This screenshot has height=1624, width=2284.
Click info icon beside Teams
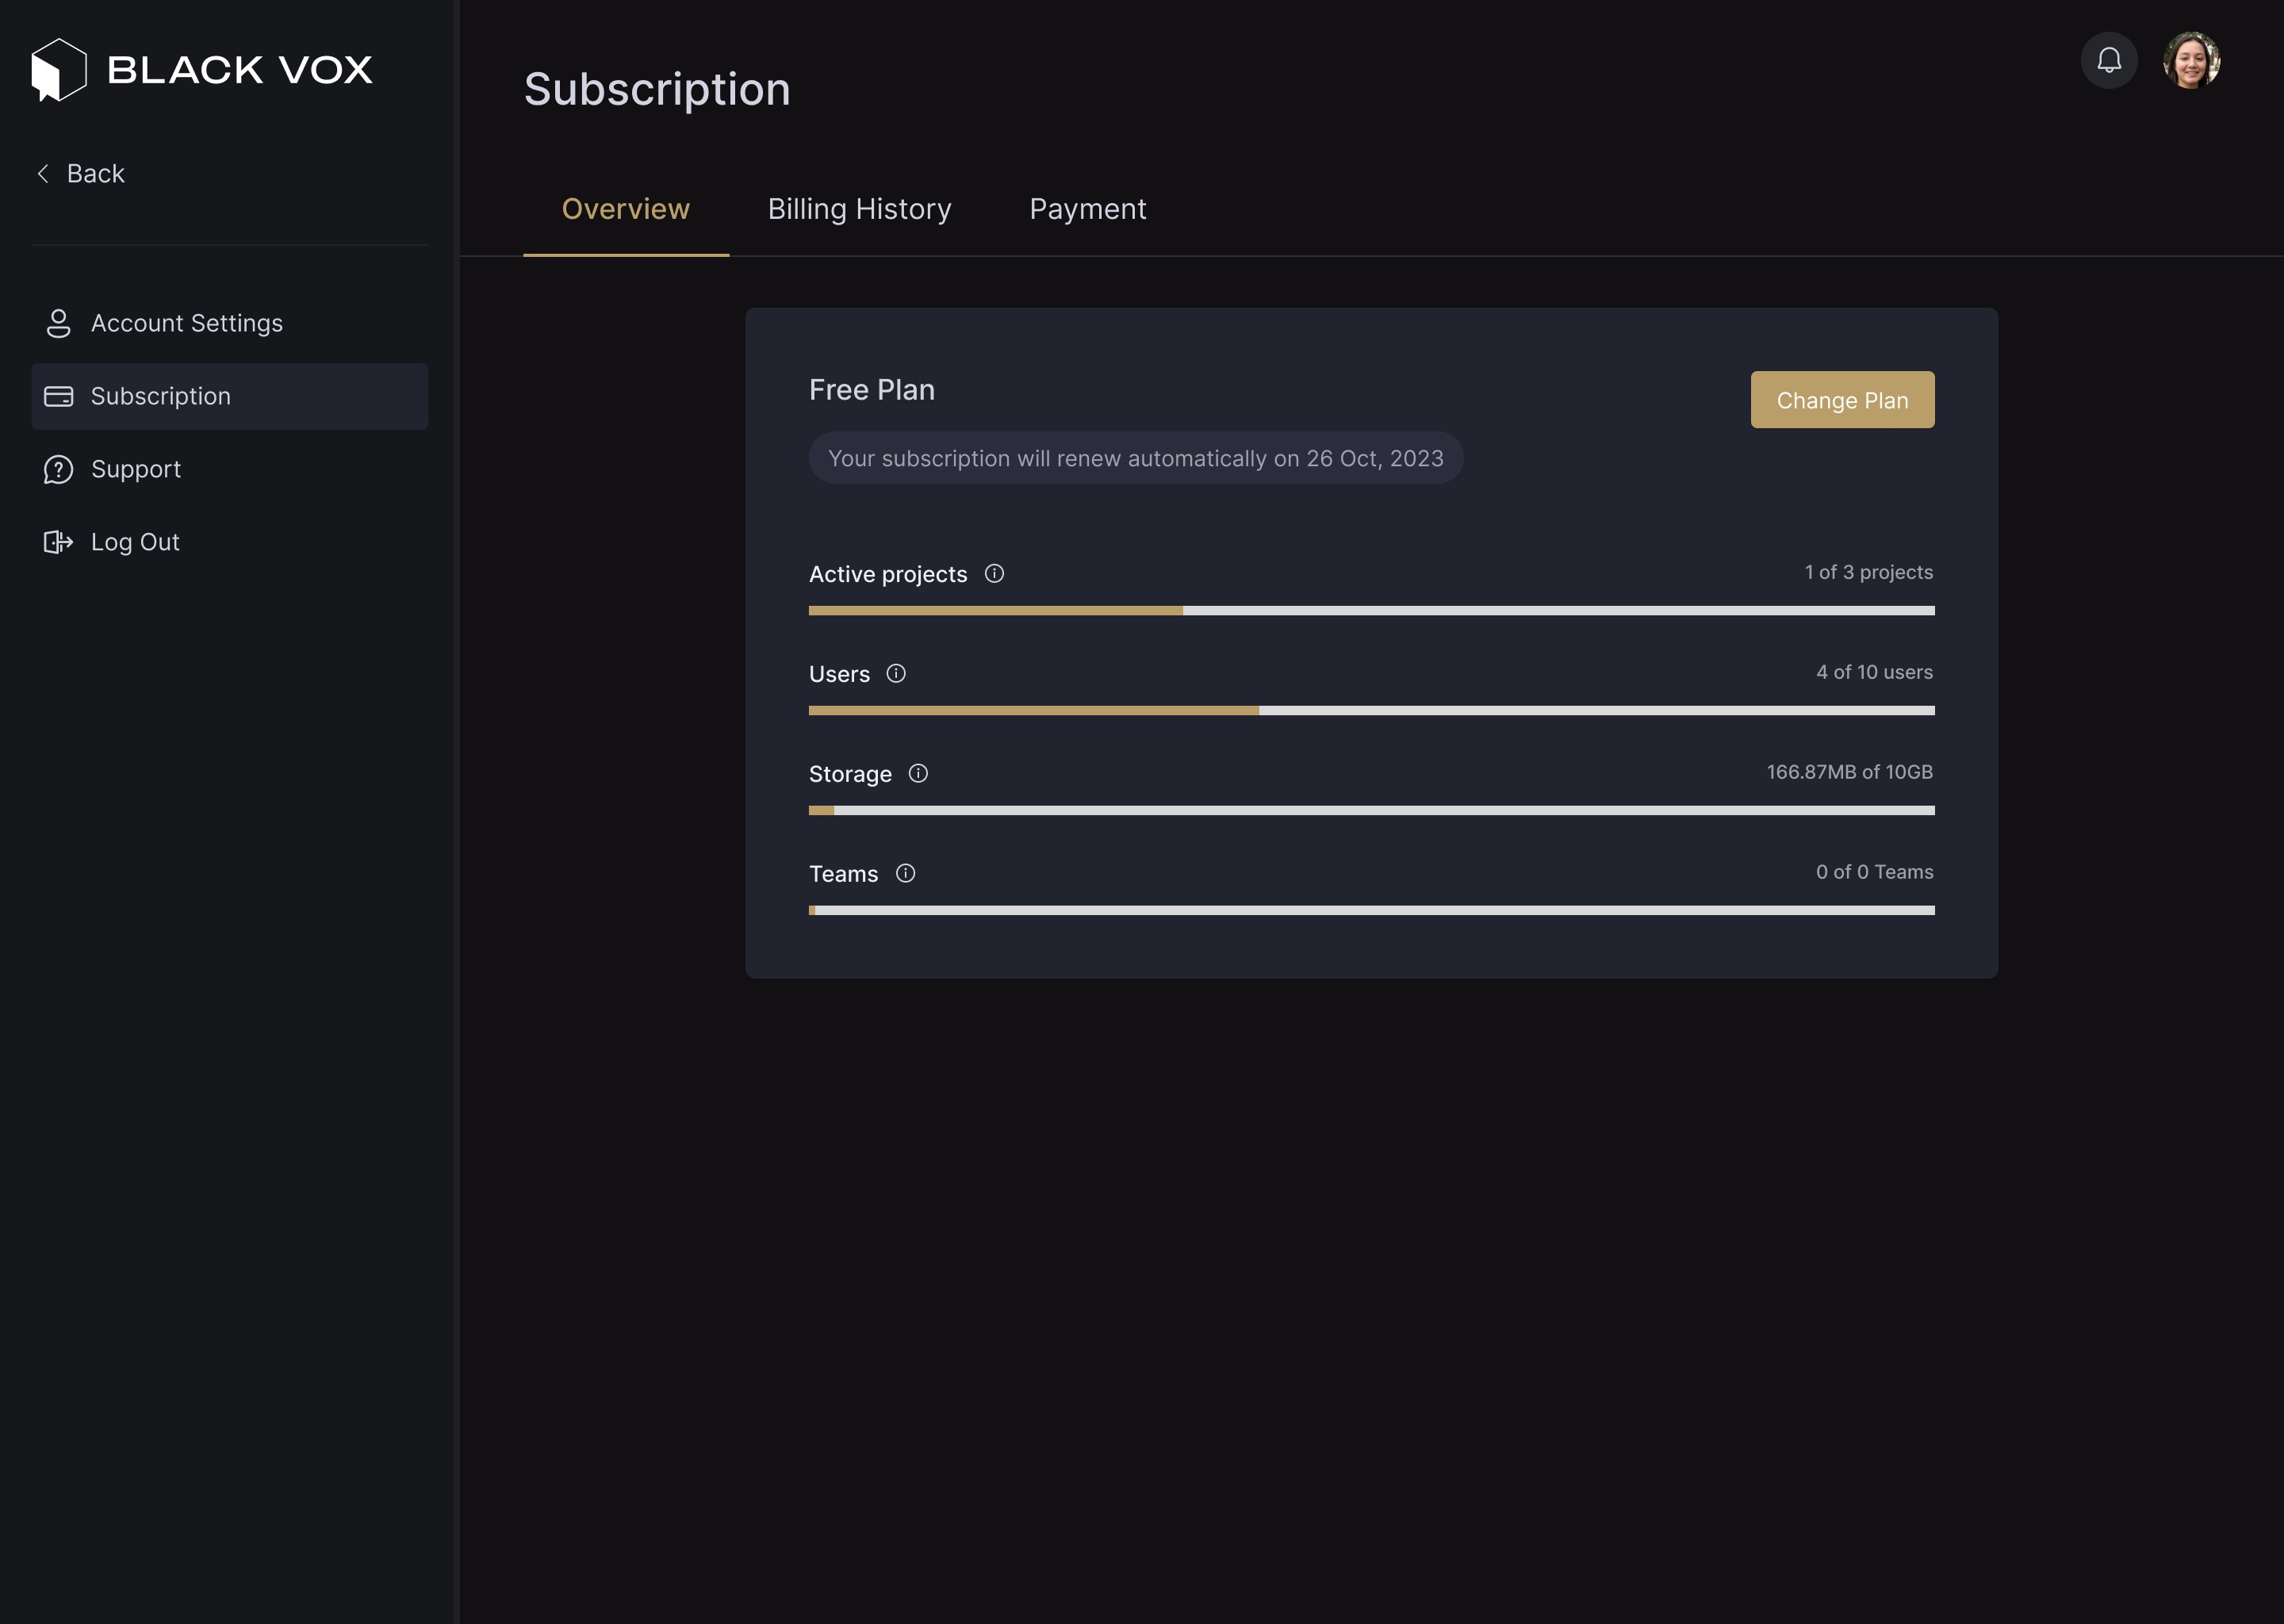pyautogui.click(x=904, y=874)
